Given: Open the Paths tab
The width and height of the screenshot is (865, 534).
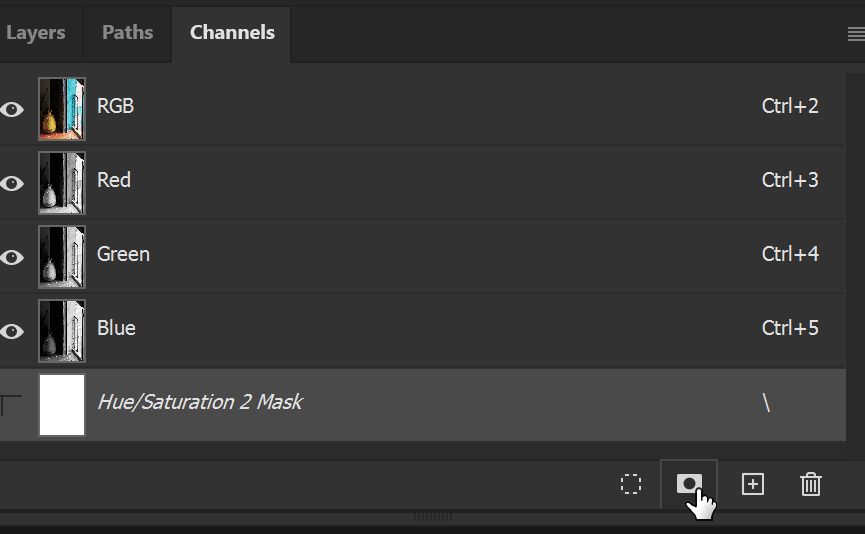Looking at the screenshot, I should point(128,33).
